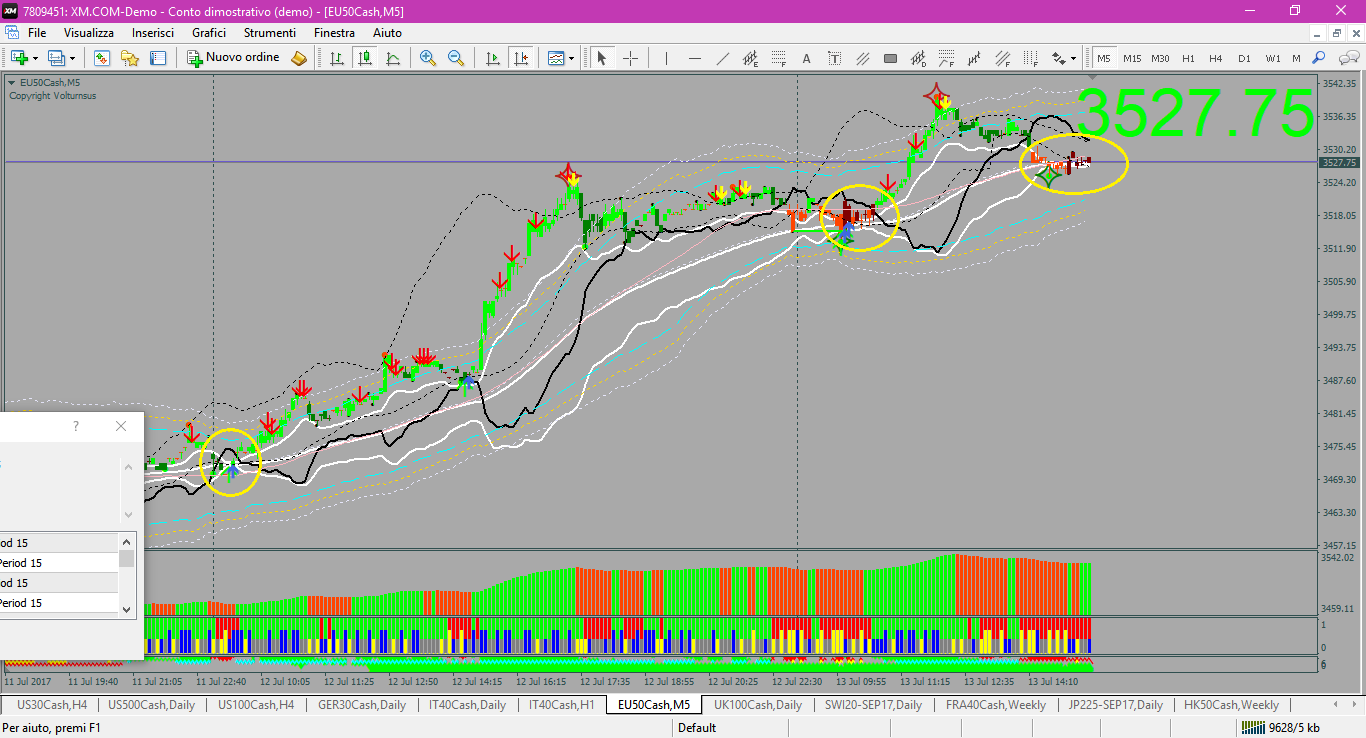Switch to the UK100Cash,Daily chart tab
The width and height of the screenshot is (1366, 738).
click(x=757, y=705)
